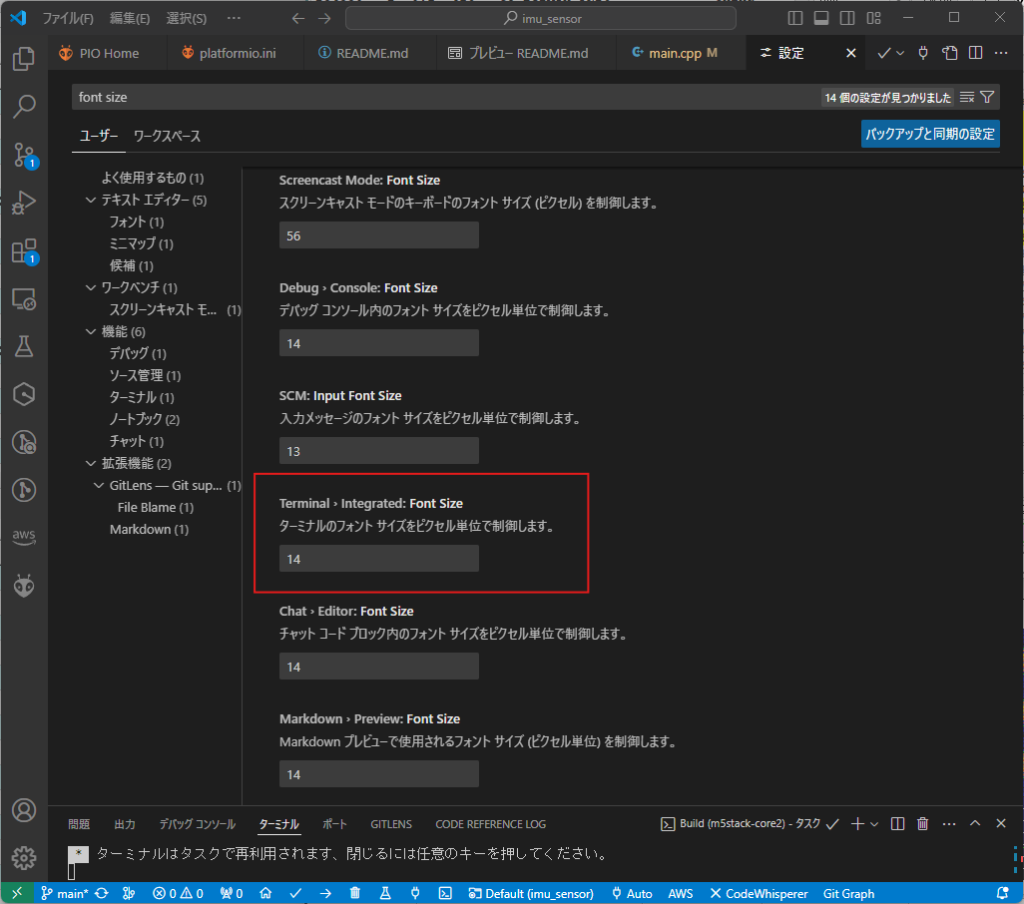Click the main branch in status bar

64,893
